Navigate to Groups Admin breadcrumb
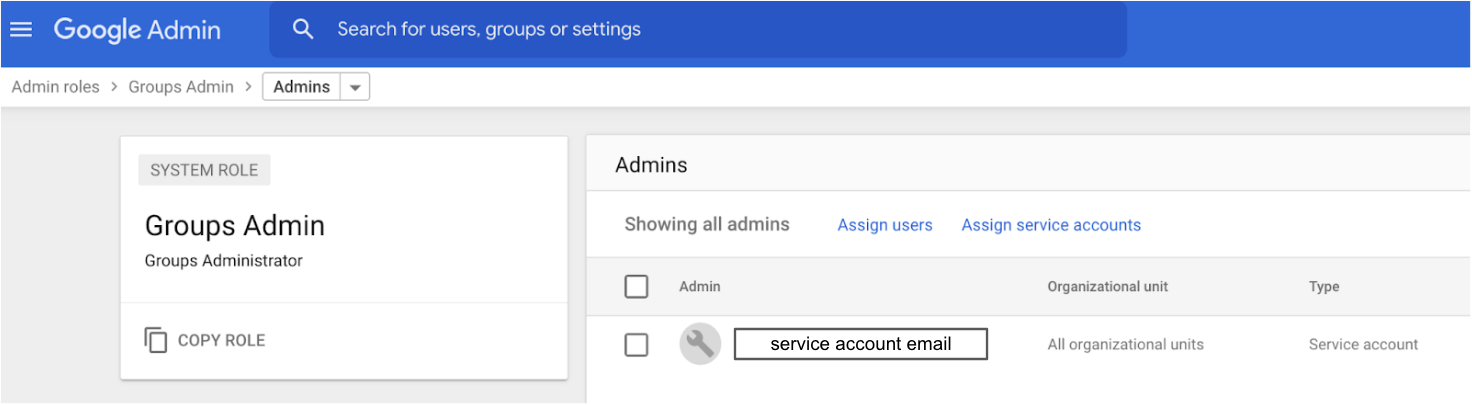Image resolution: width=1472 pixels, height=405 pixels. (181, 87)
